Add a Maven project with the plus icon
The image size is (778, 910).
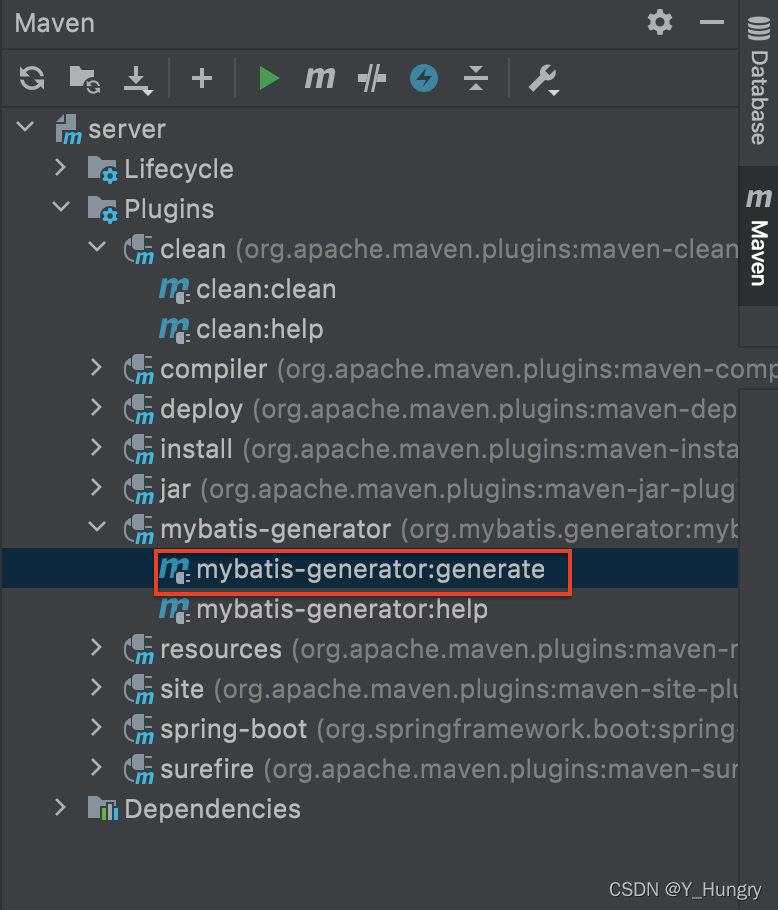201,78
